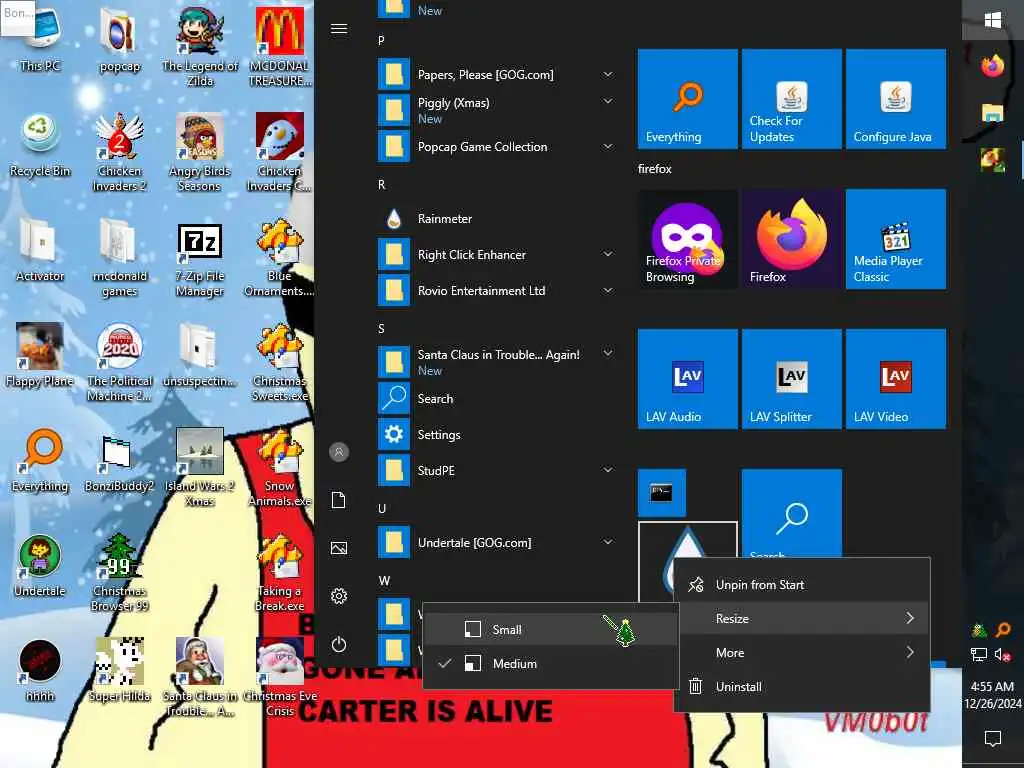Open the Everything tile in Start

[687, 99]
